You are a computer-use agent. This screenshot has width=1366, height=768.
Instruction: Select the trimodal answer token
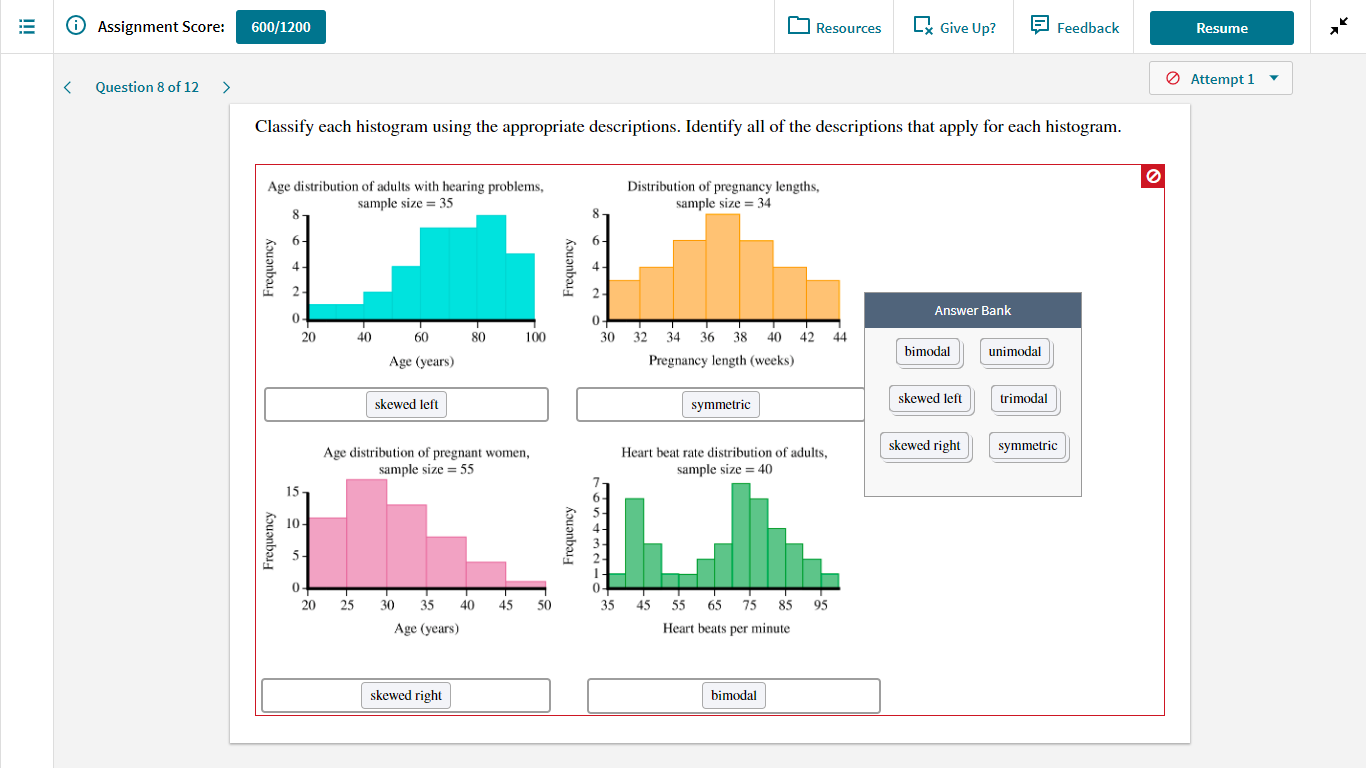1024,399
